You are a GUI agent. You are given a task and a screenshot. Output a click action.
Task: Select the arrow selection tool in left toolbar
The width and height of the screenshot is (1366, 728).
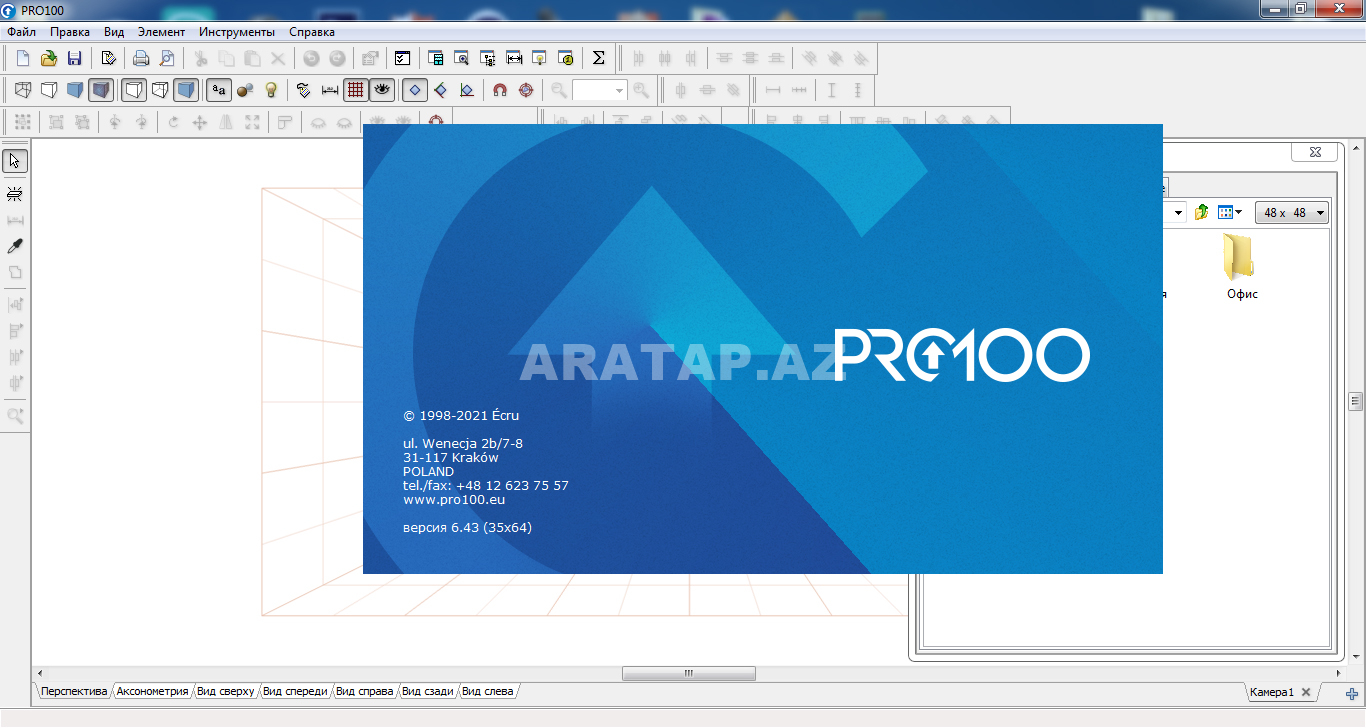pos(15,161)
